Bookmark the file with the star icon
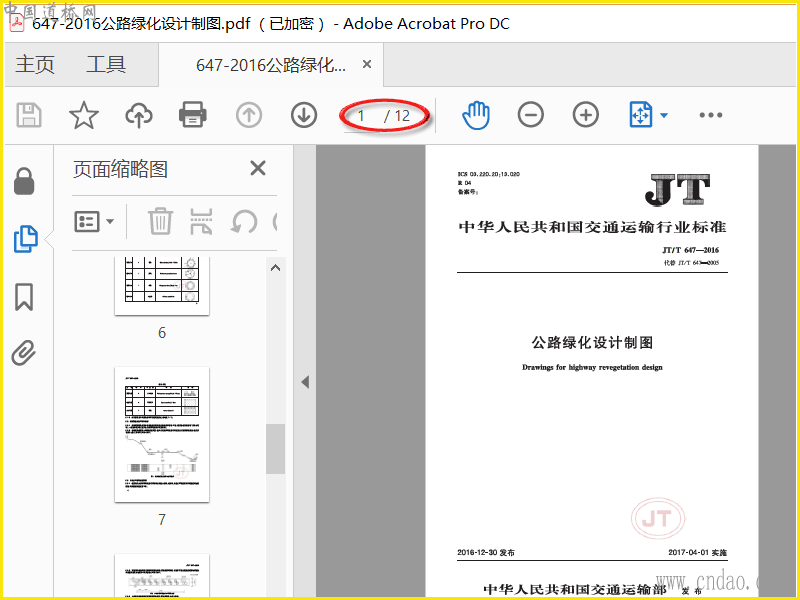 84,115
